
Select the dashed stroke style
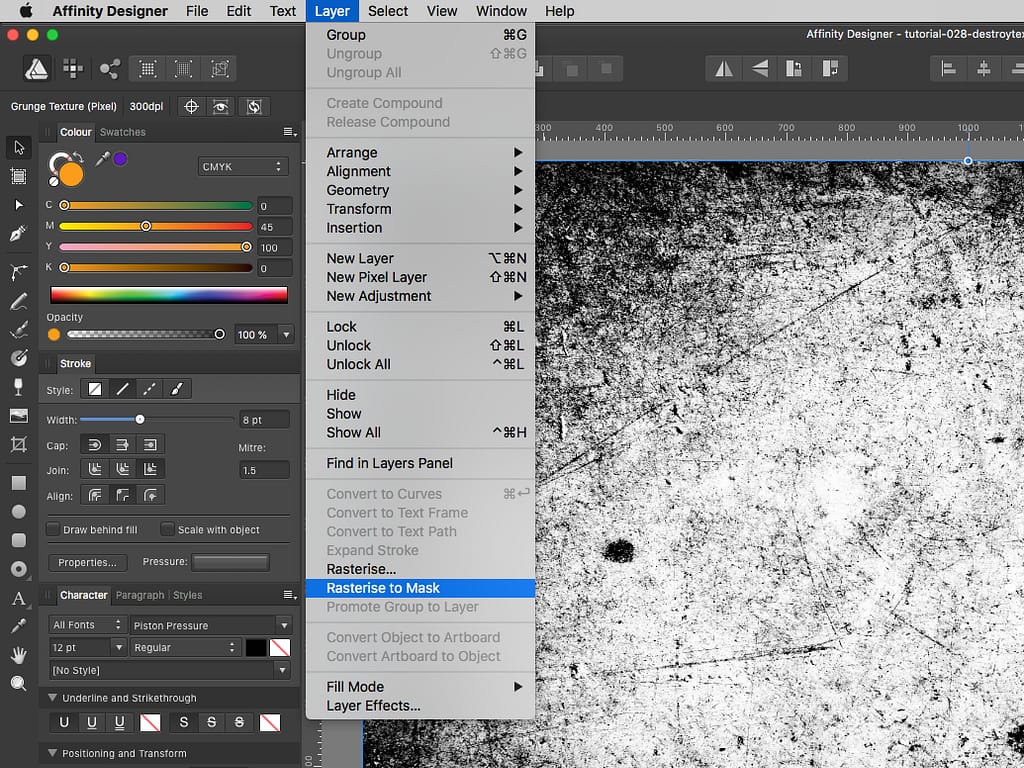[x=148, y=388]
